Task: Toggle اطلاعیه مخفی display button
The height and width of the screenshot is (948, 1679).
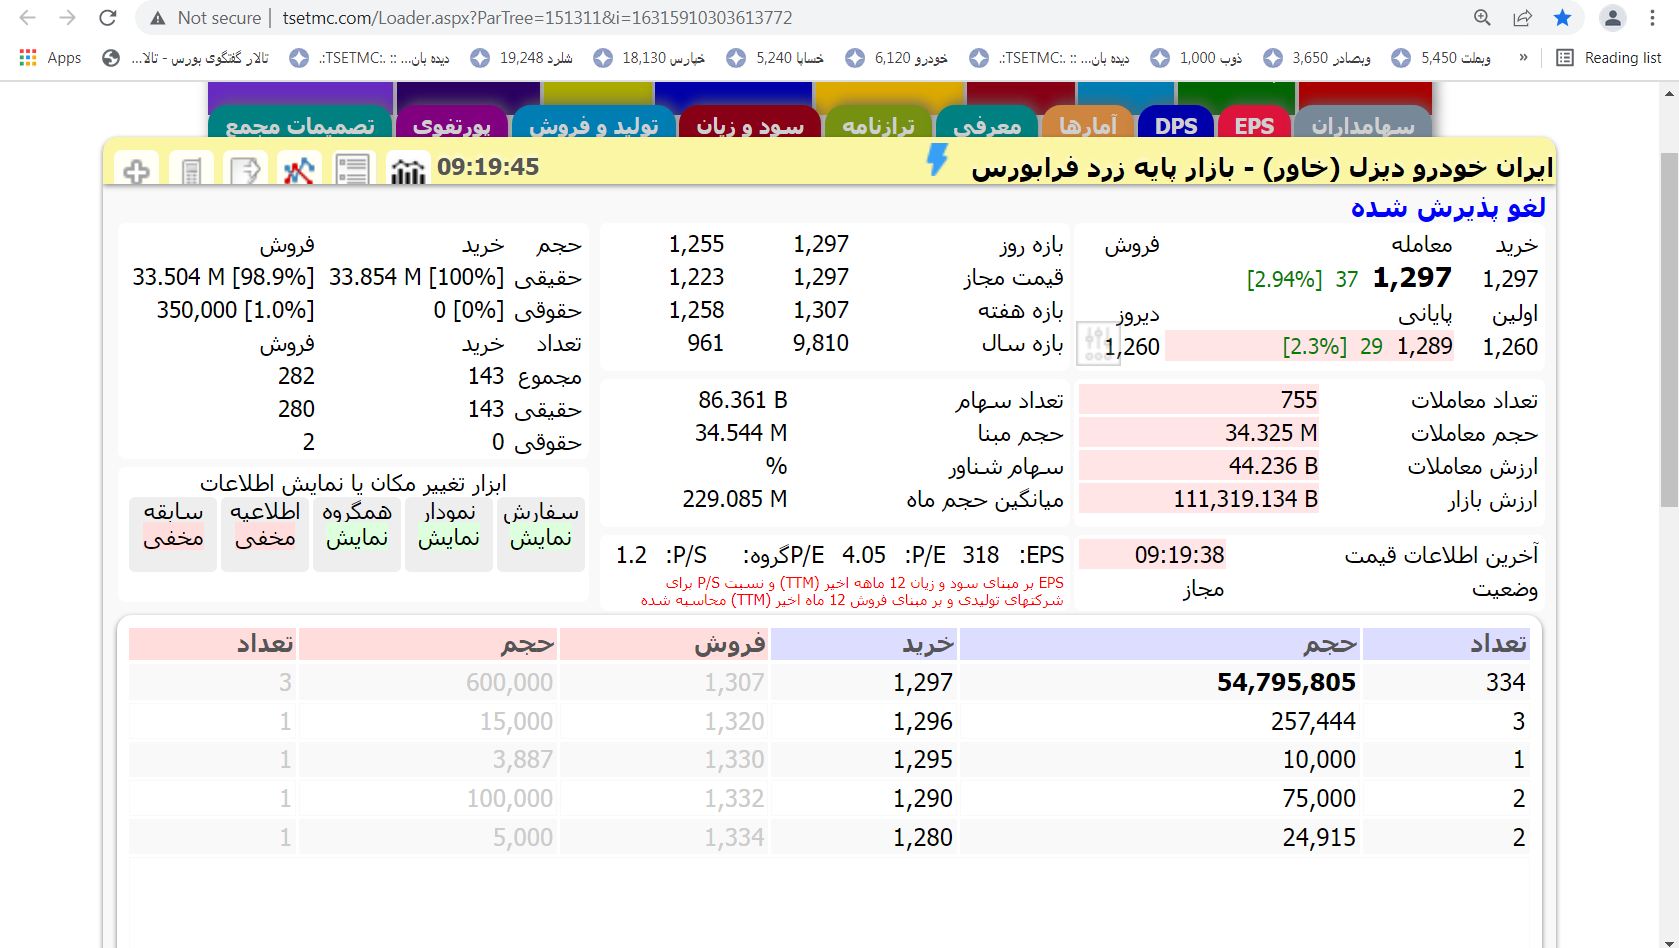Action: pyautogui.click(x=265, y=533)
